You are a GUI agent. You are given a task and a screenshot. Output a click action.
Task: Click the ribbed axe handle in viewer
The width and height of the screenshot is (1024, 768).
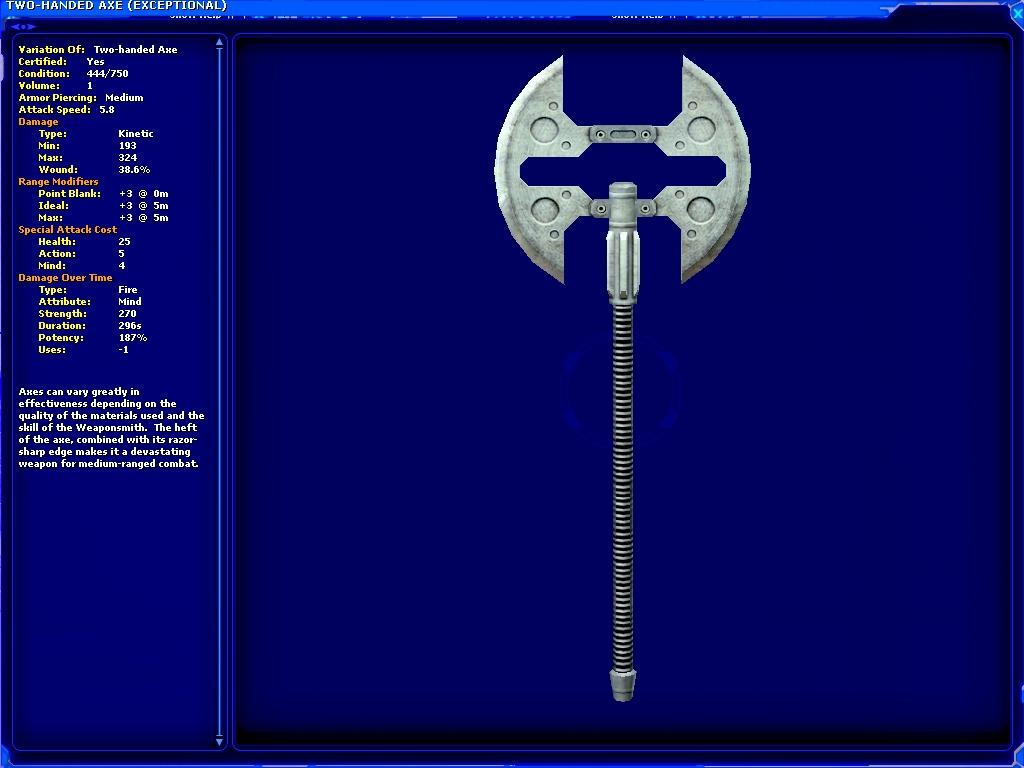click(623, 487)
